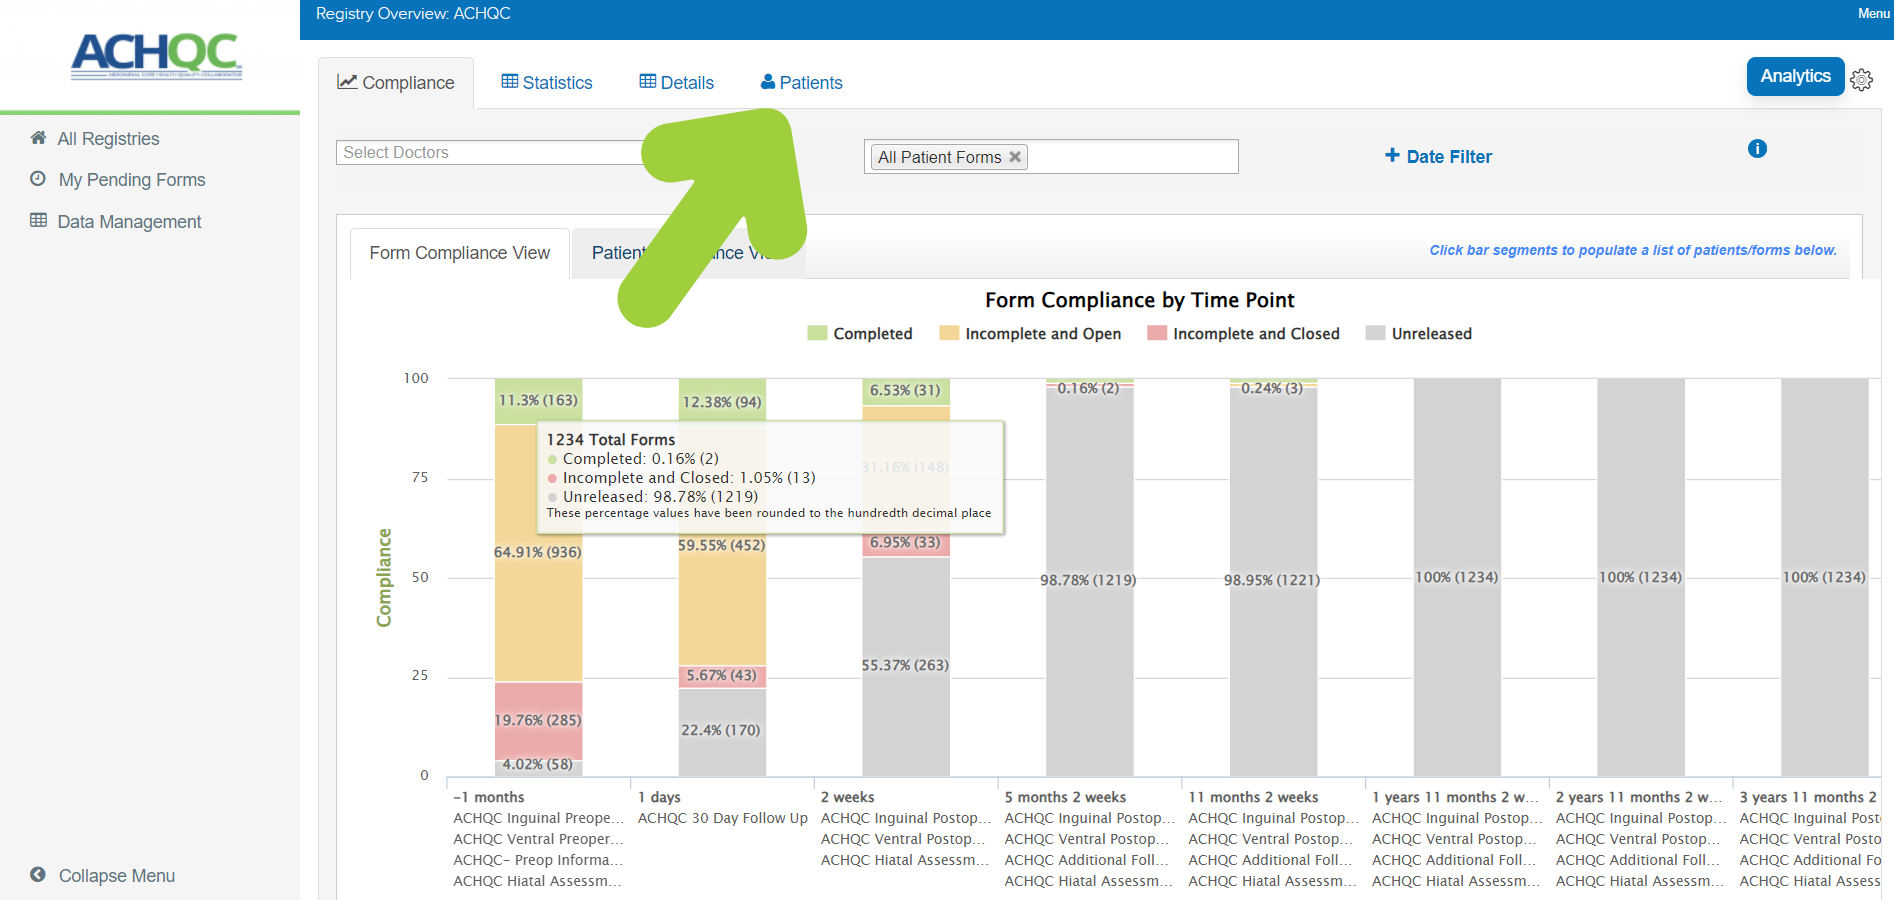The width and height of the screenshot is (1894, 900).
Task: Toggle Incomplete and Closed legend swatch
Action: (1157, 333)
